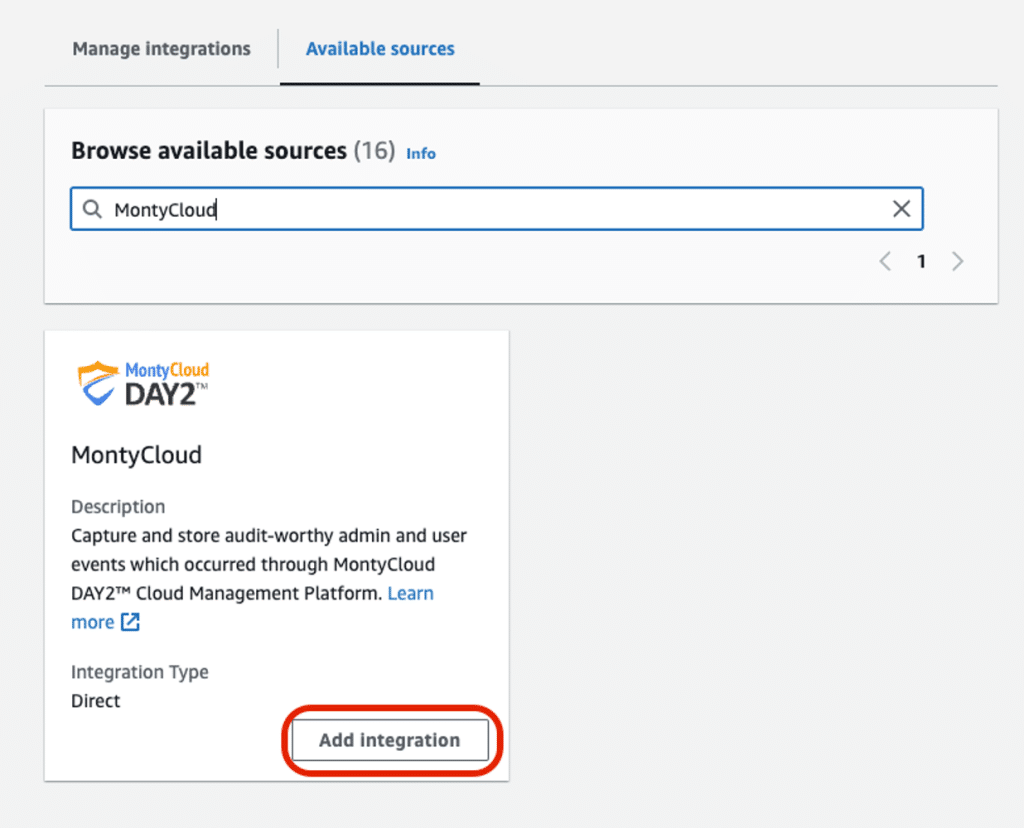1024x828 pixels.
Task: Click the (16) sources count
Action: coord(375,151)
